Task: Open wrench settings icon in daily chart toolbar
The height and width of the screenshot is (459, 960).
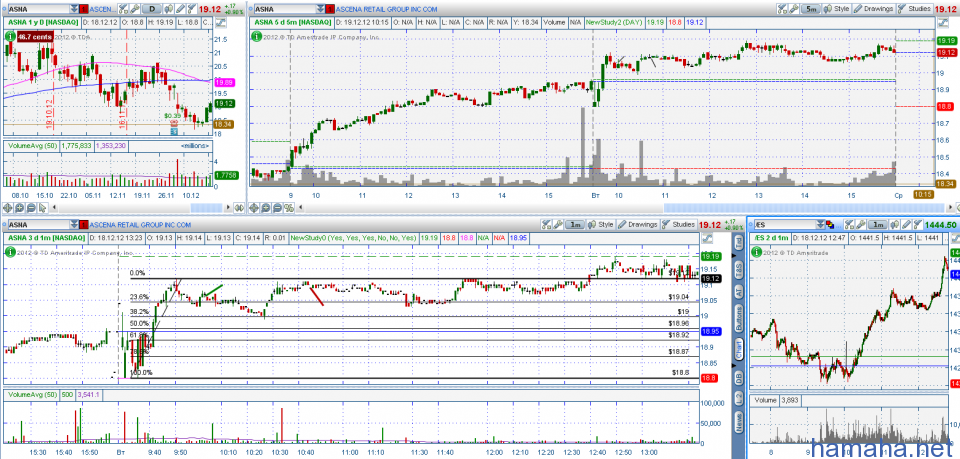Action: pyautogui.click(x=135, y=9)
